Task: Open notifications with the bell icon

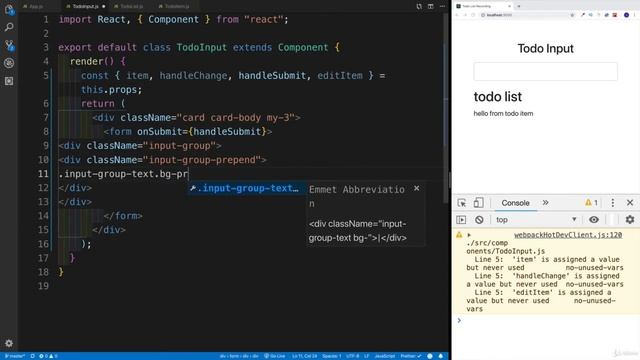Action: [x=441, y=356]
